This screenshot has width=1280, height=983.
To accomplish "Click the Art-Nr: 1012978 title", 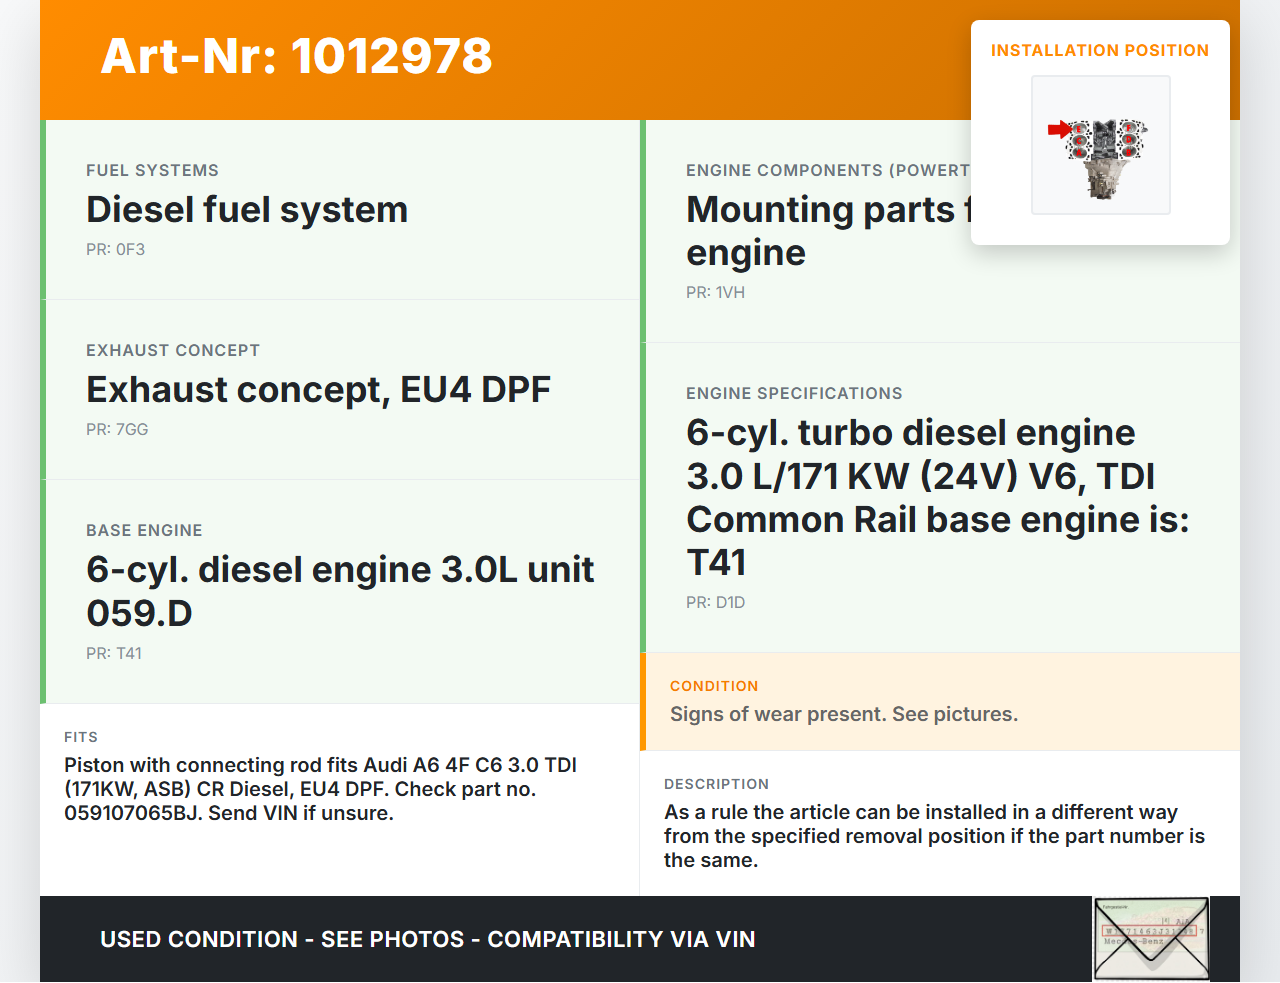I will [x=296, y=56].
